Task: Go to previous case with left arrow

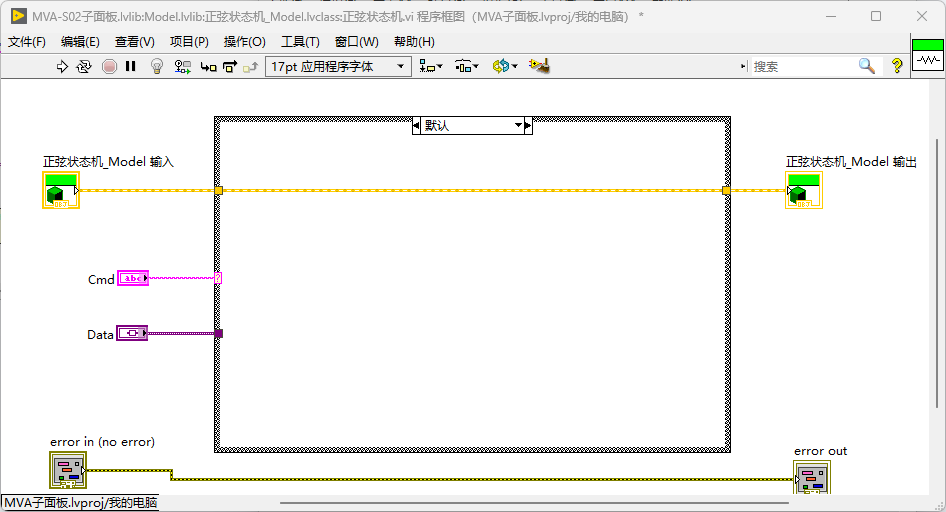Action: click(416, 125)
